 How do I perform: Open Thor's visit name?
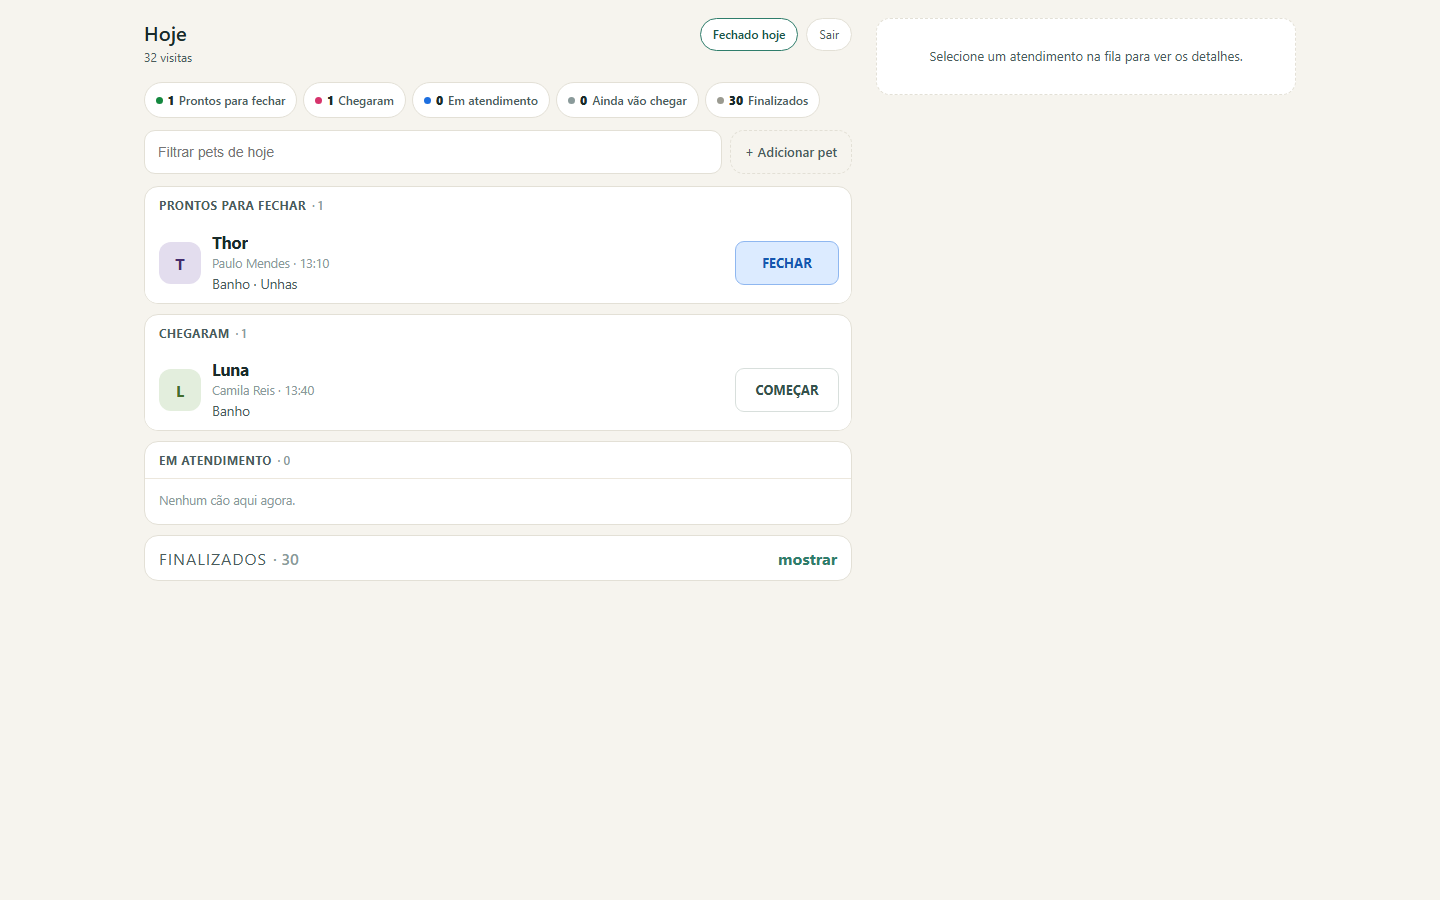[x=230, y=243]
